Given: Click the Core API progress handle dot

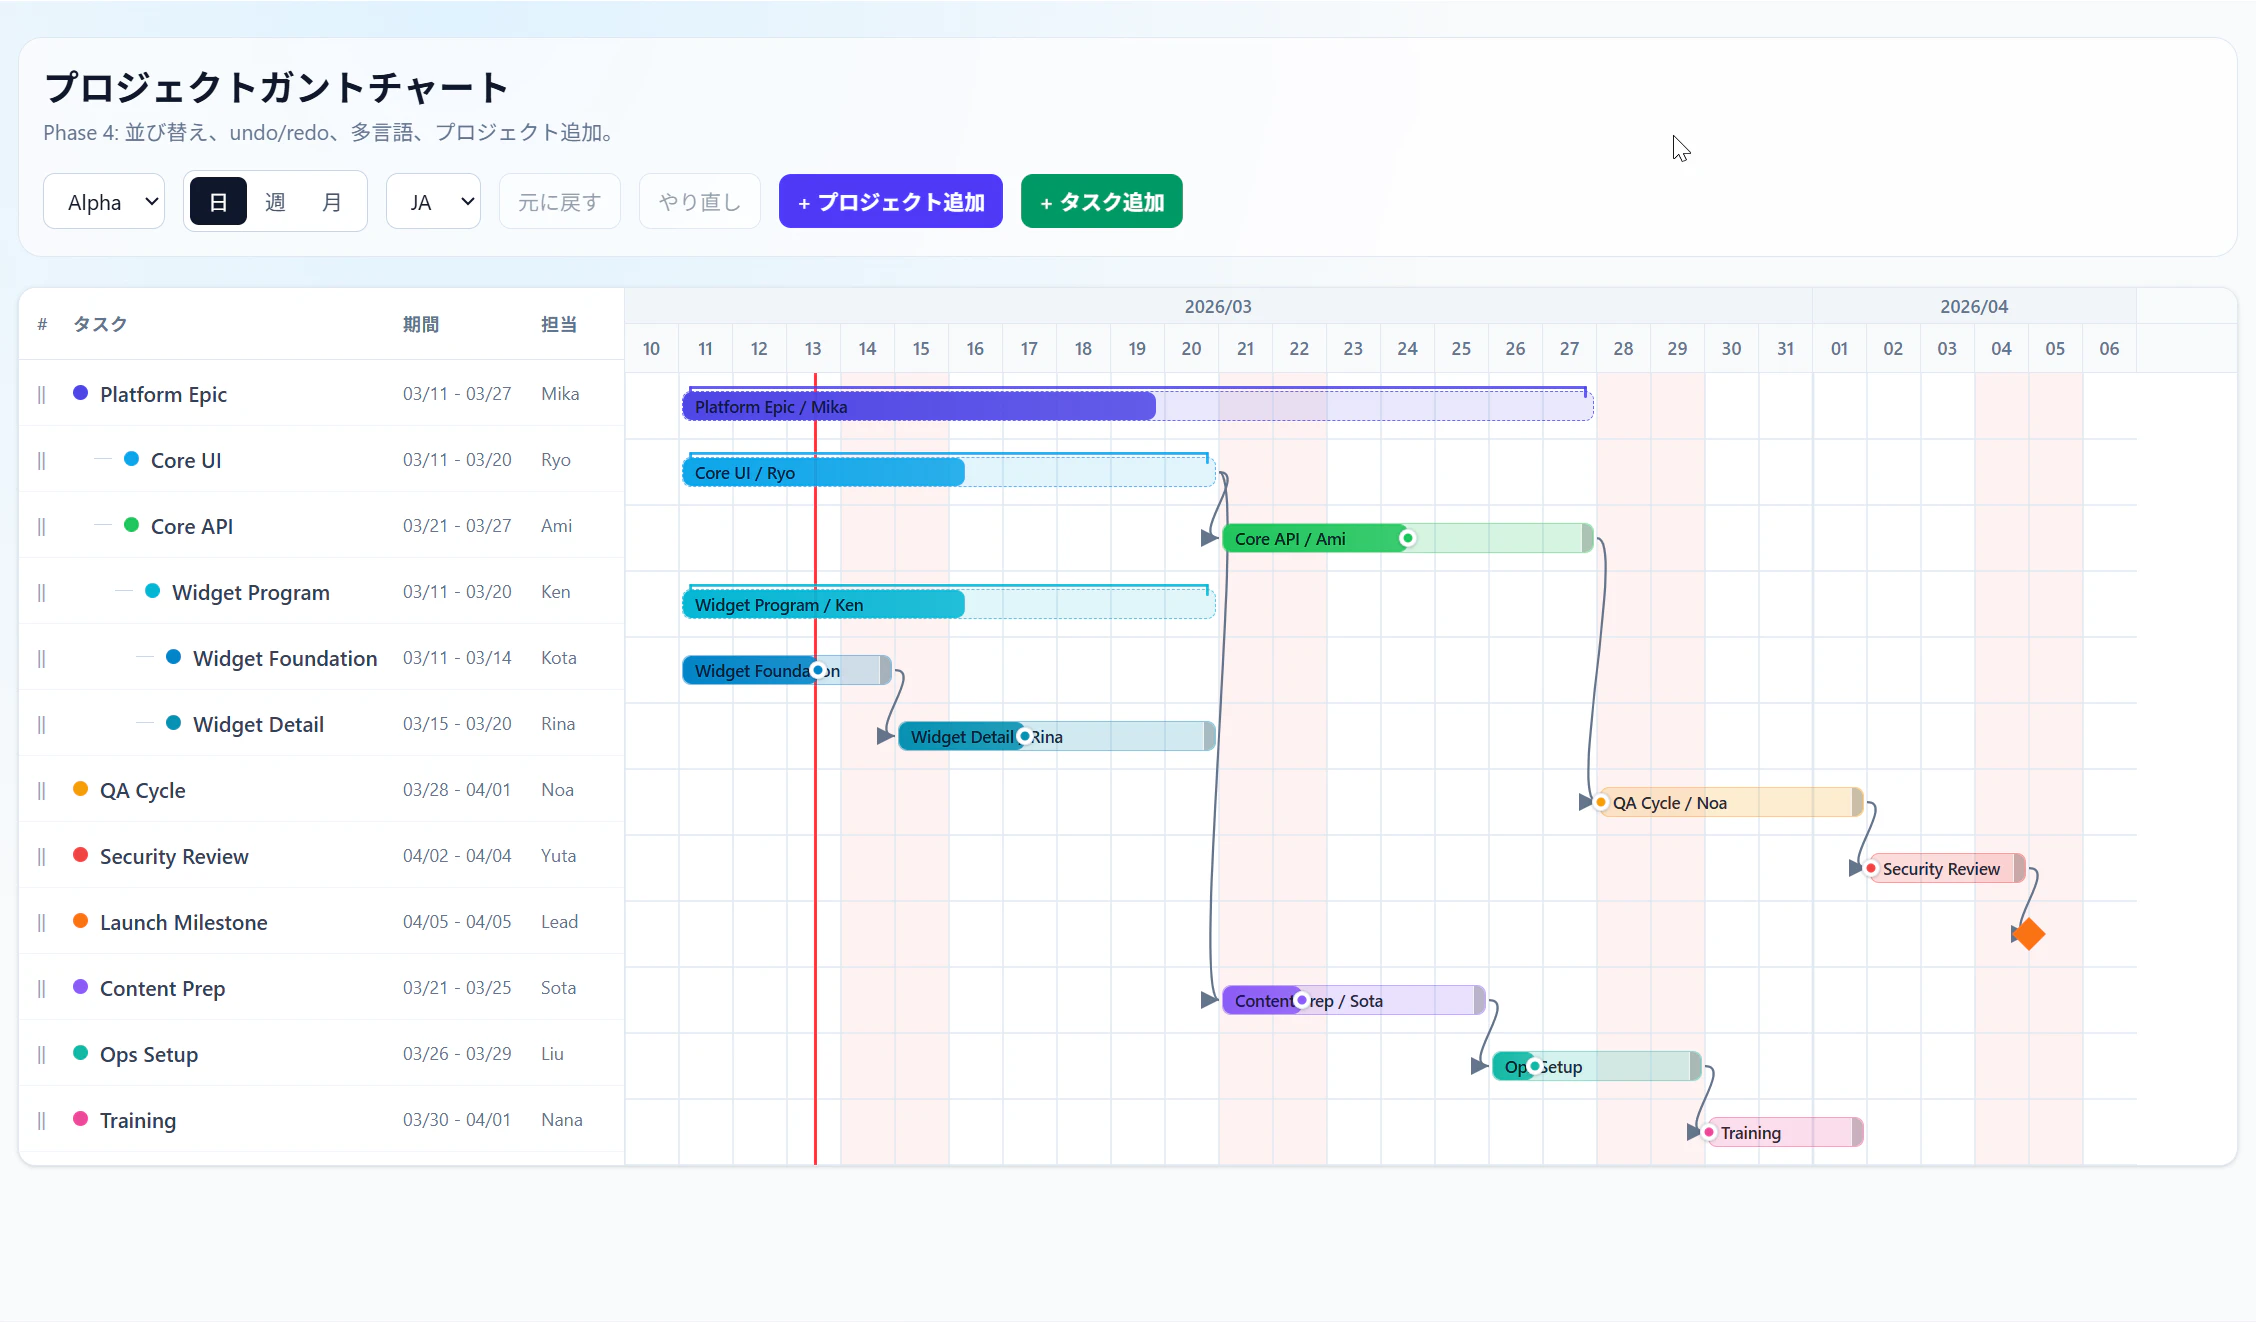Looking at the screenshot, I should click(x=1407, y=538).
